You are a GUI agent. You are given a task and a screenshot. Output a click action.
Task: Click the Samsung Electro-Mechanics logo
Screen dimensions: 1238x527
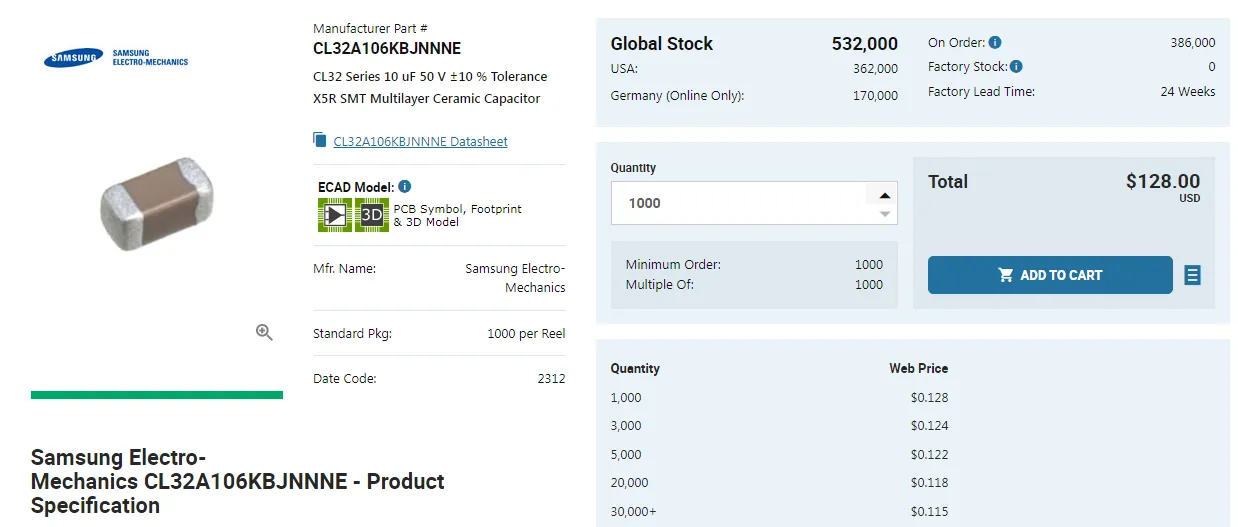point(116,58)
